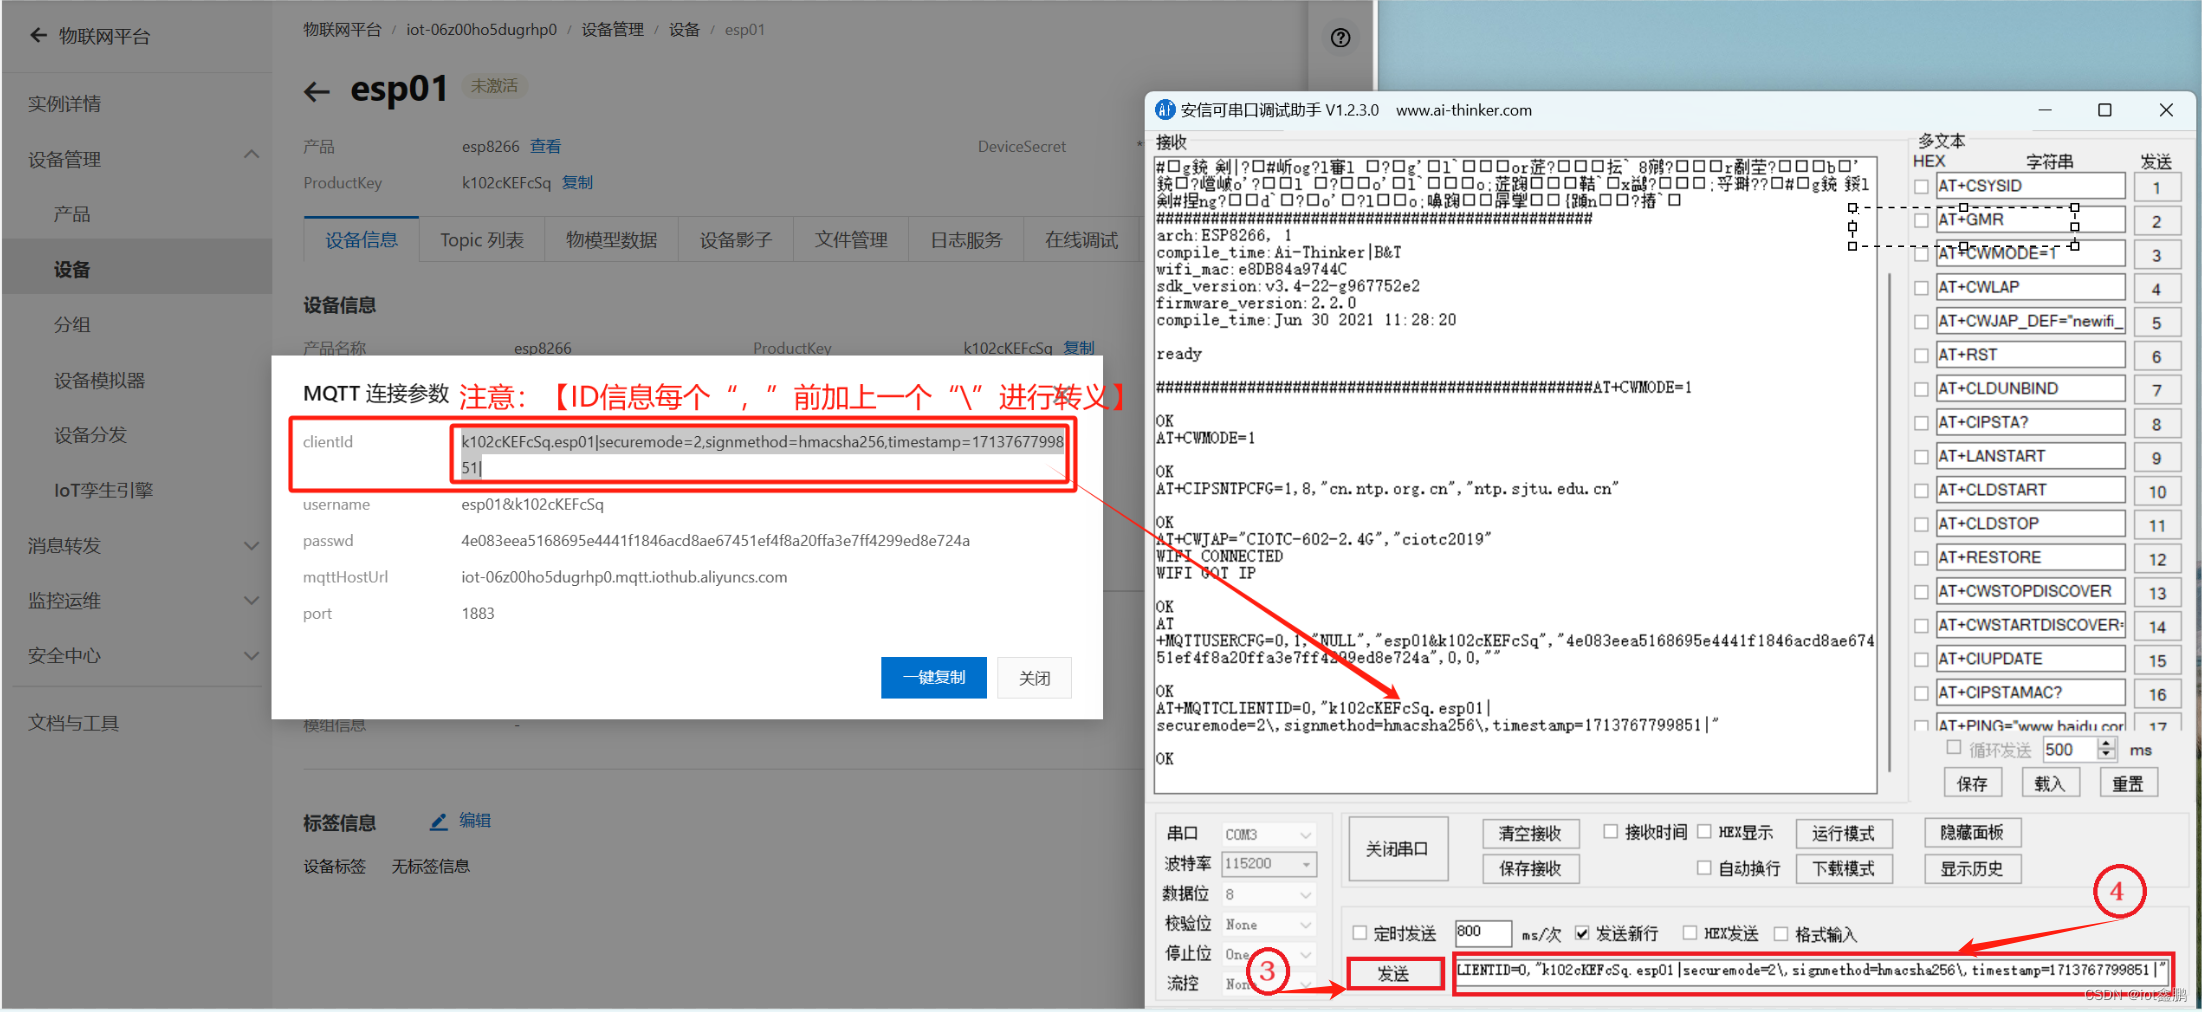2202x1012 pixels.
Task: Click send button 6 for AT+RST
Action: point(2157,356)
